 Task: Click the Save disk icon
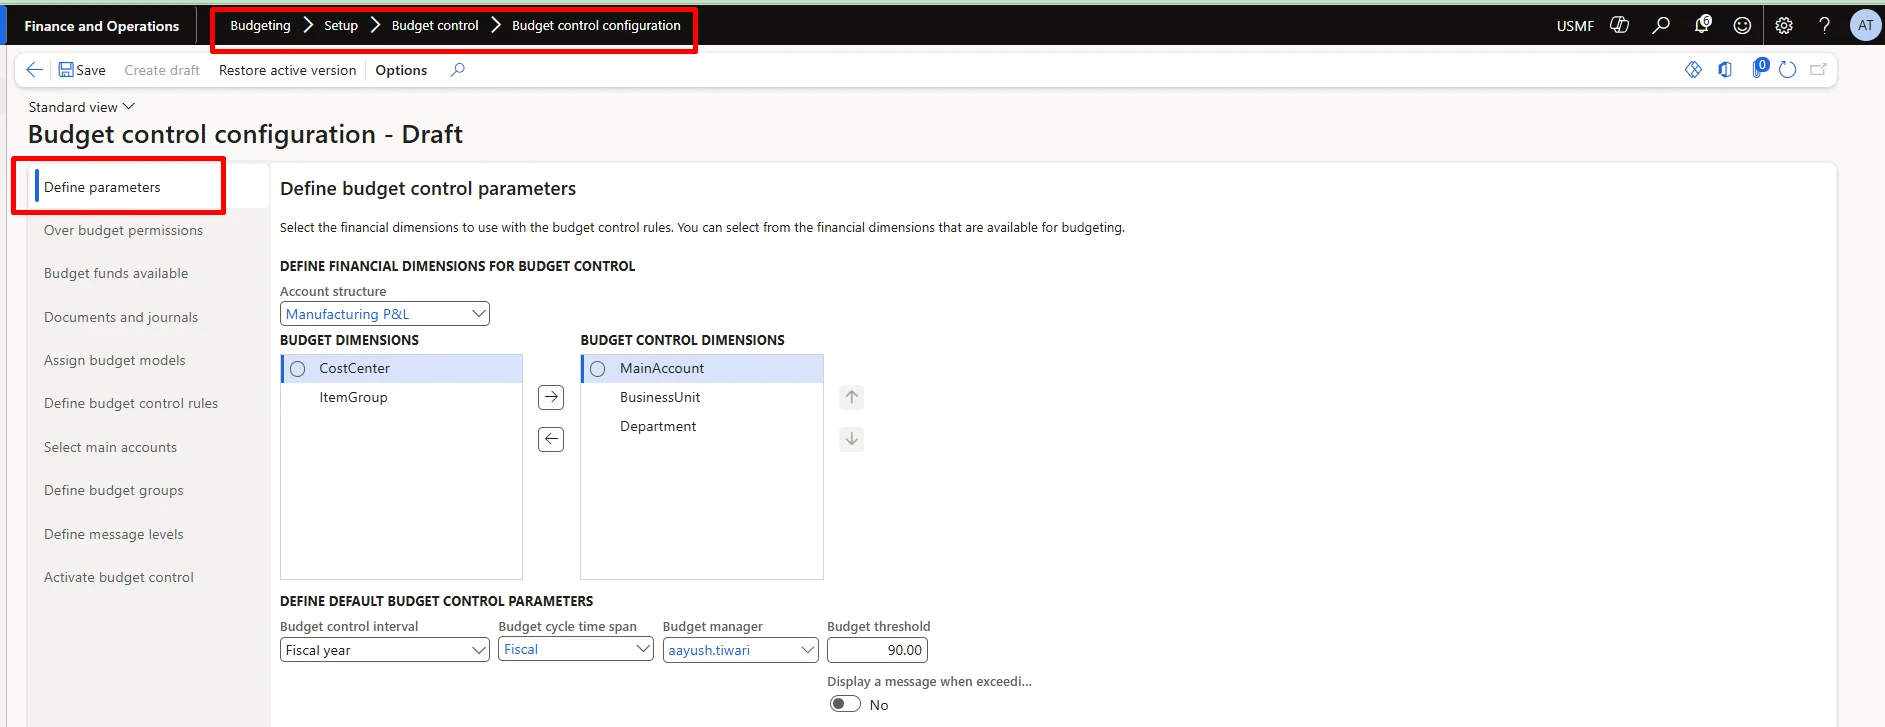click(66, 70)
